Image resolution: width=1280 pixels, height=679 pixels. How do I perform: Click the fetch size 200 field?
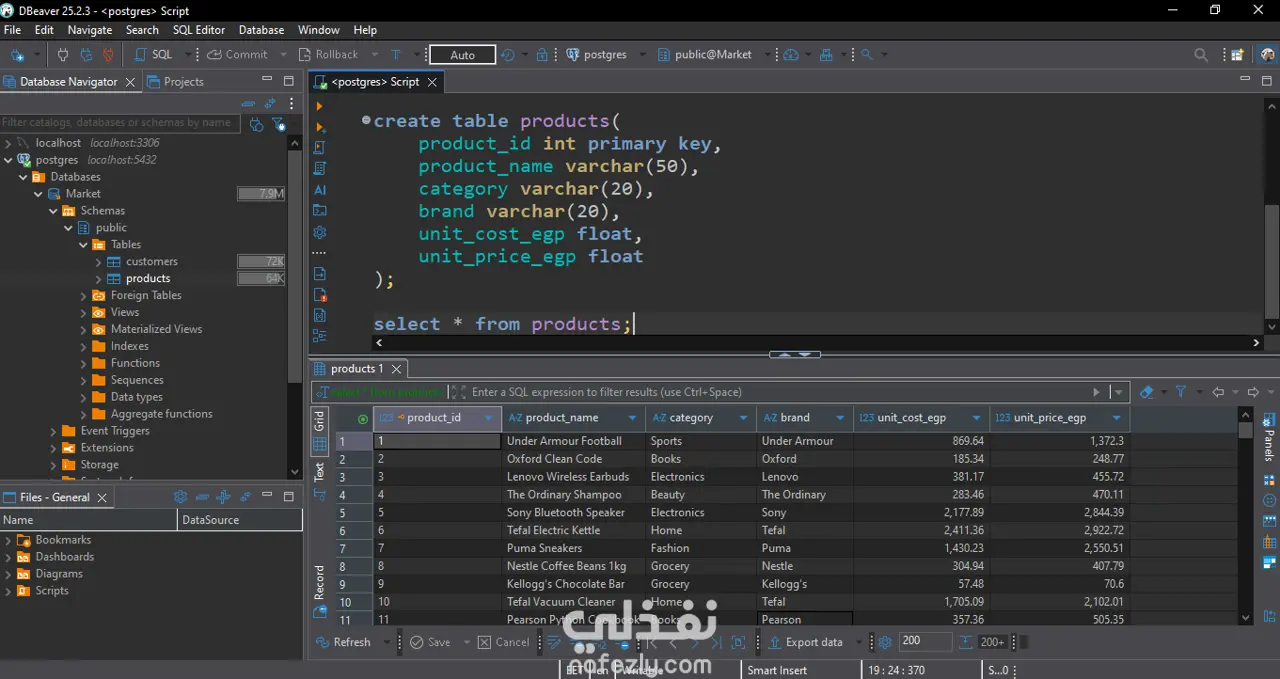925,642
